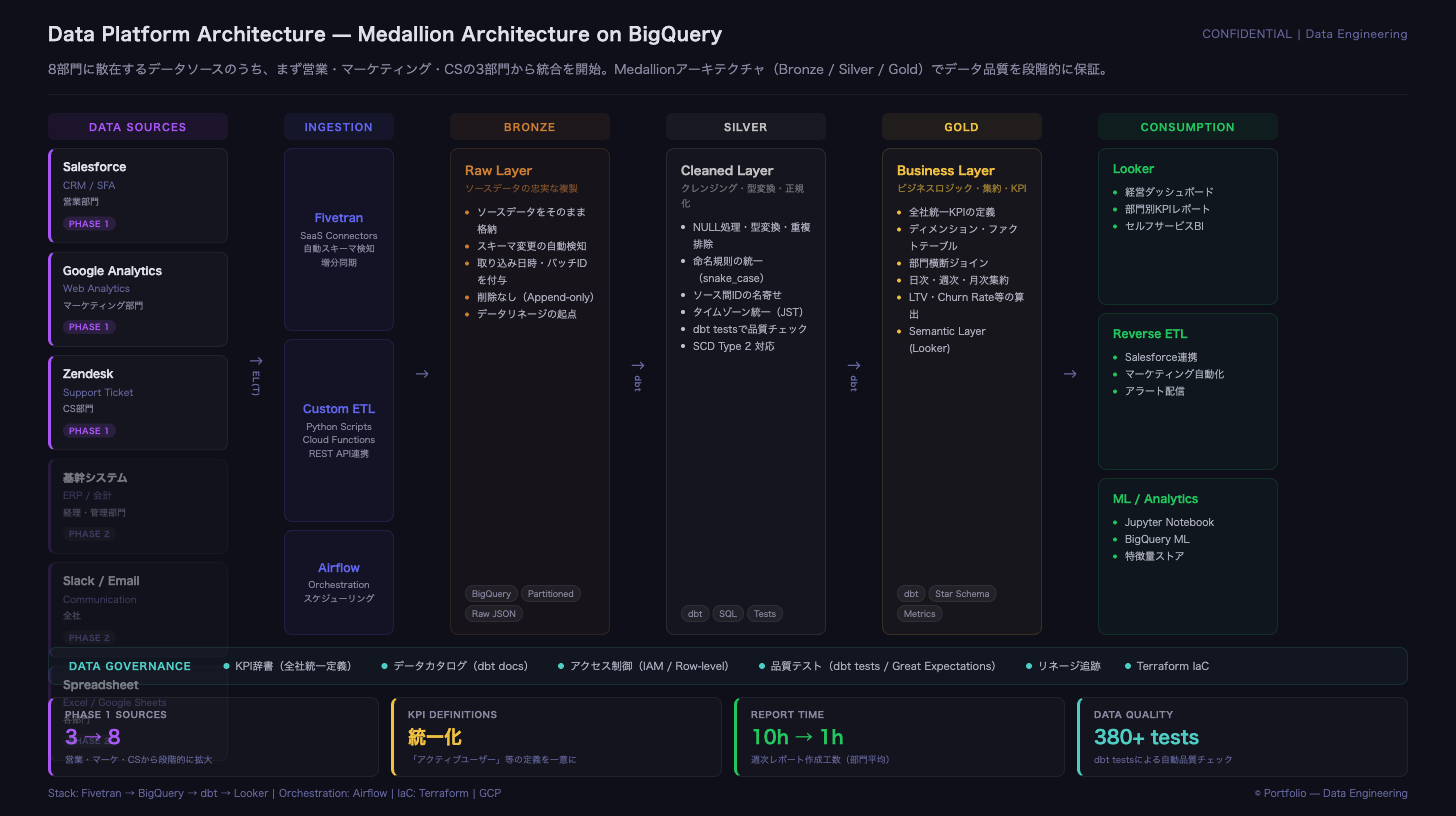This screenshot has height=816, width=1456.
Task: Open the Google Analytics source card
Action: coord(138,298)
